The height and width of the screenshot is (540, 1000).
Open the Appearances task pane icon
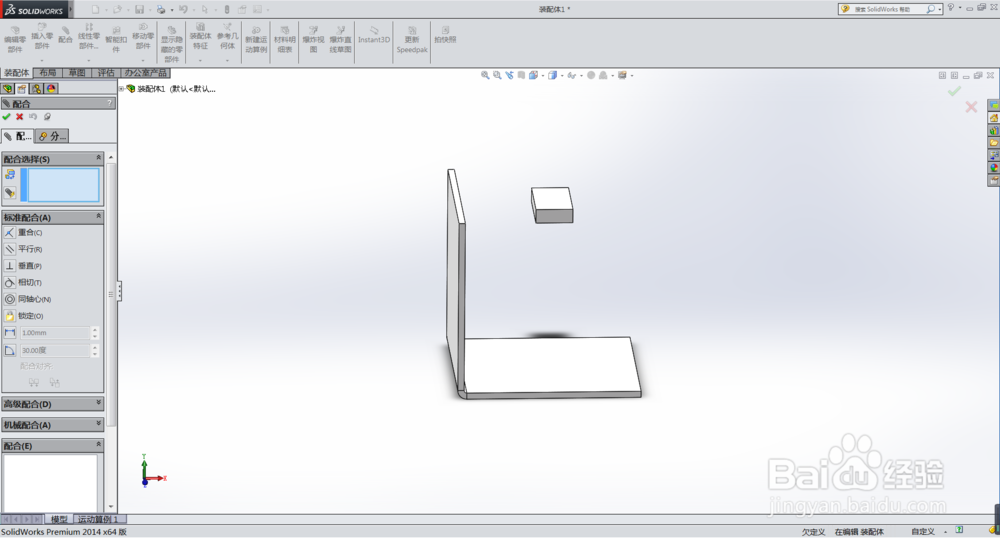(994, 168)
